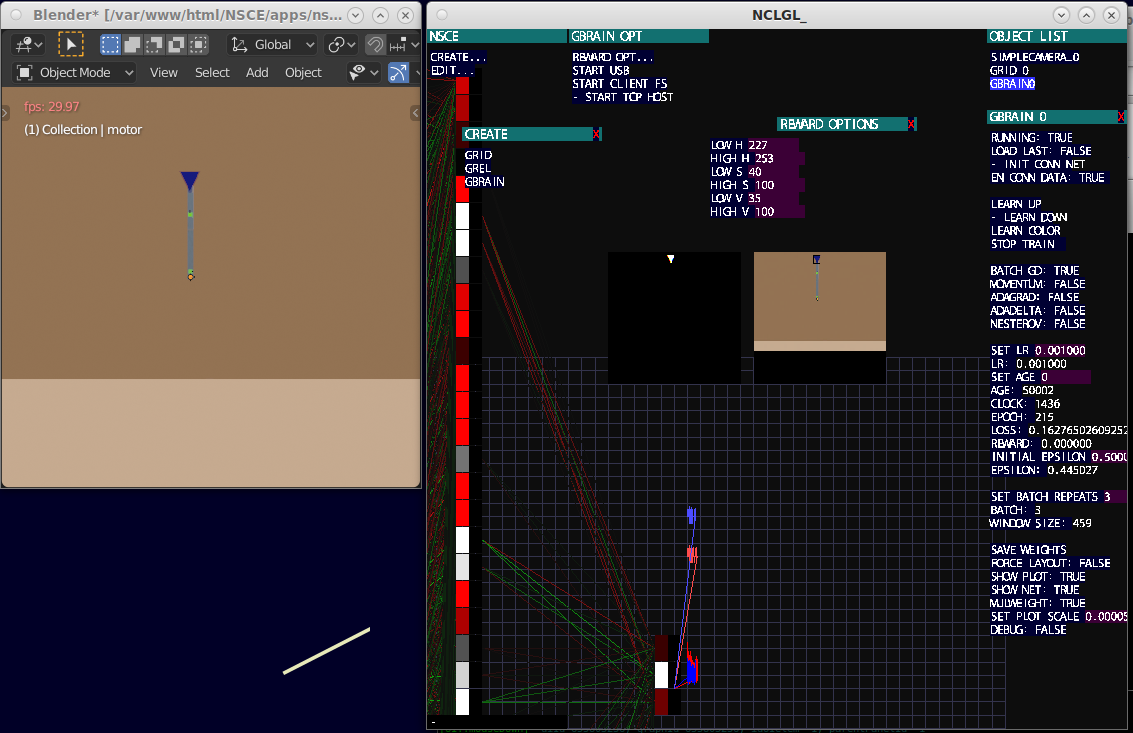Click the new selection mode icon

(x=111, y=44)
